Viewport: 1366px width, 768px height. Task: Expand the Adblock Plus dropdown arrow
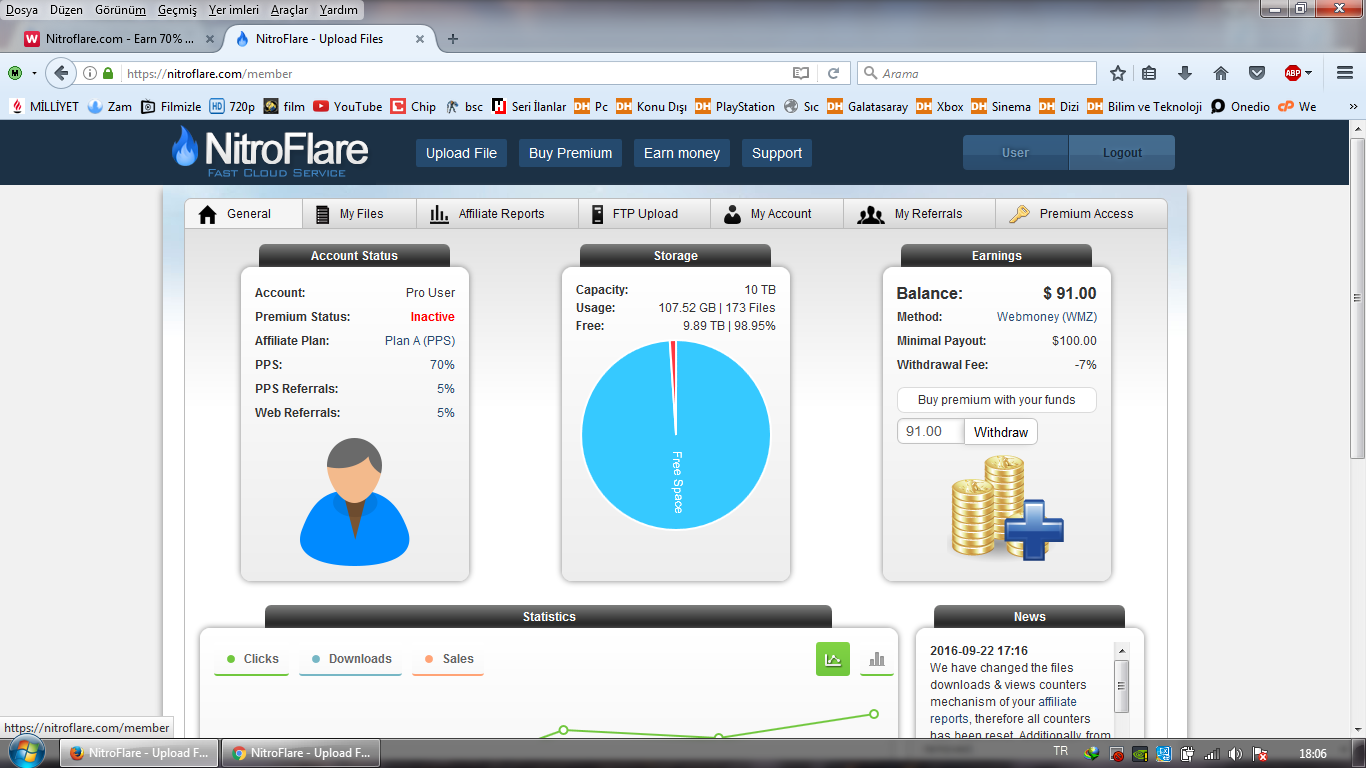point(1308,73)
